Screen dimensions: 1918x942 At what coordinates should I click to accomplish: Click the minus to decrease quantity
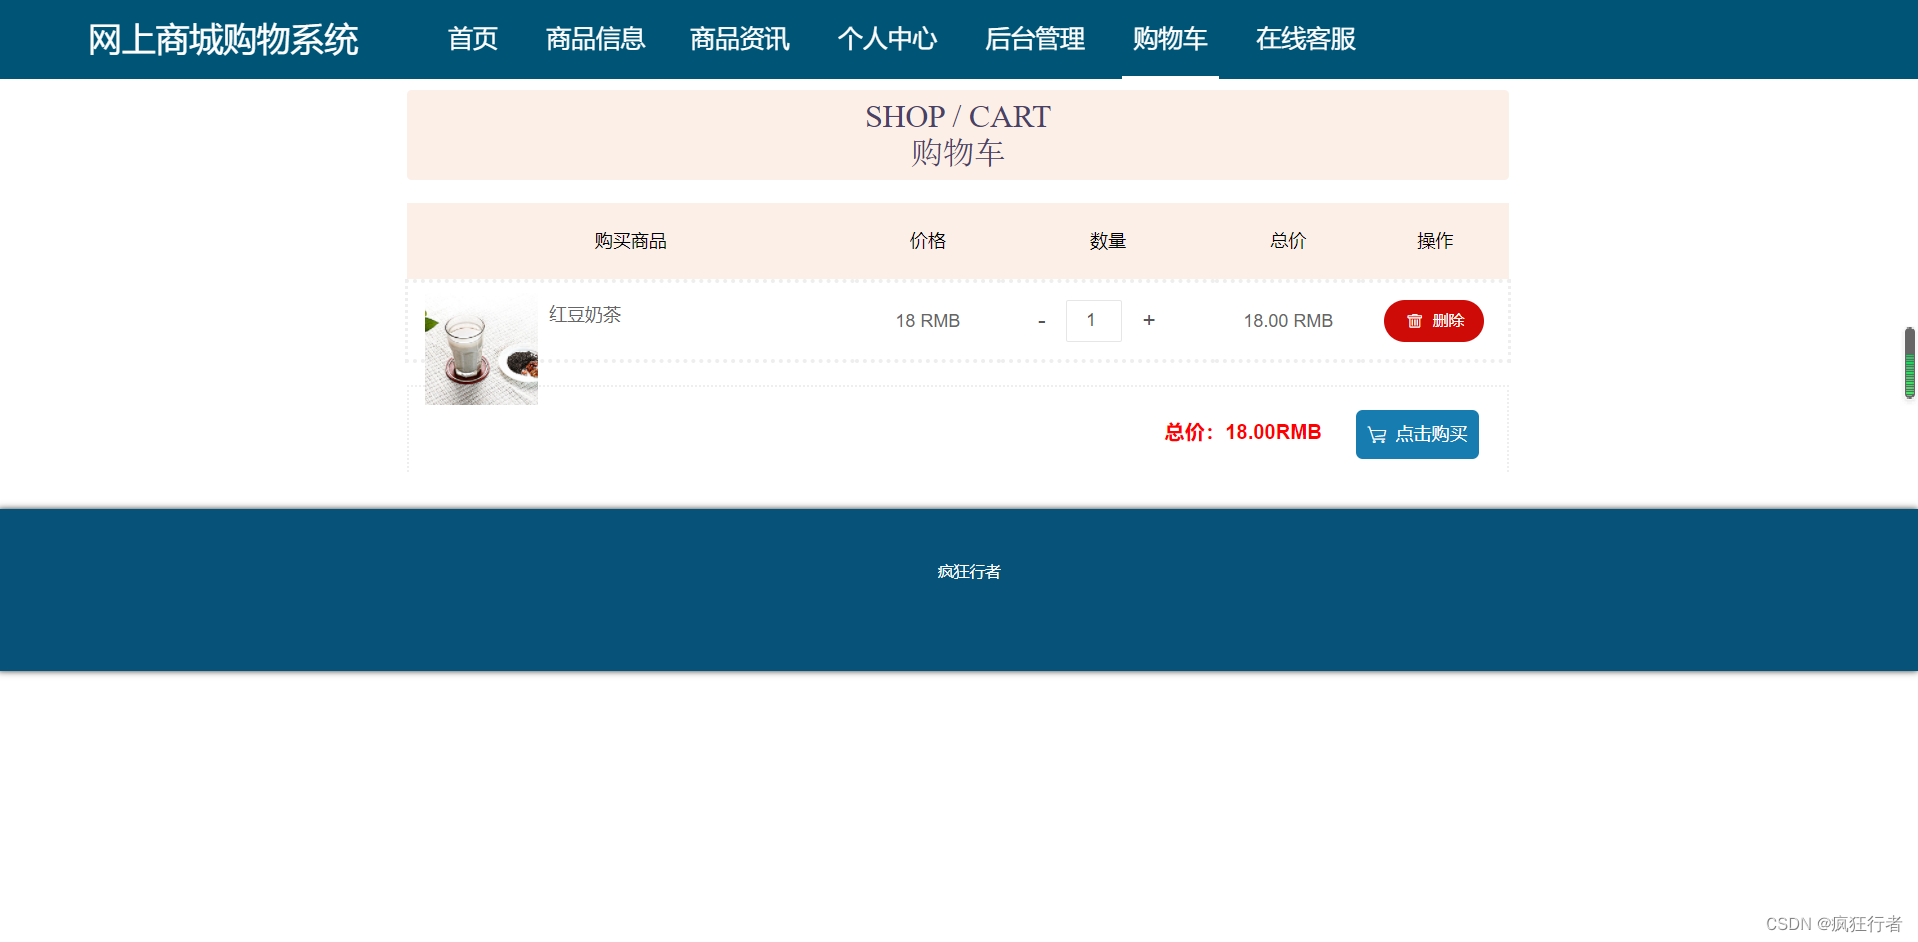click(1041, 320)
